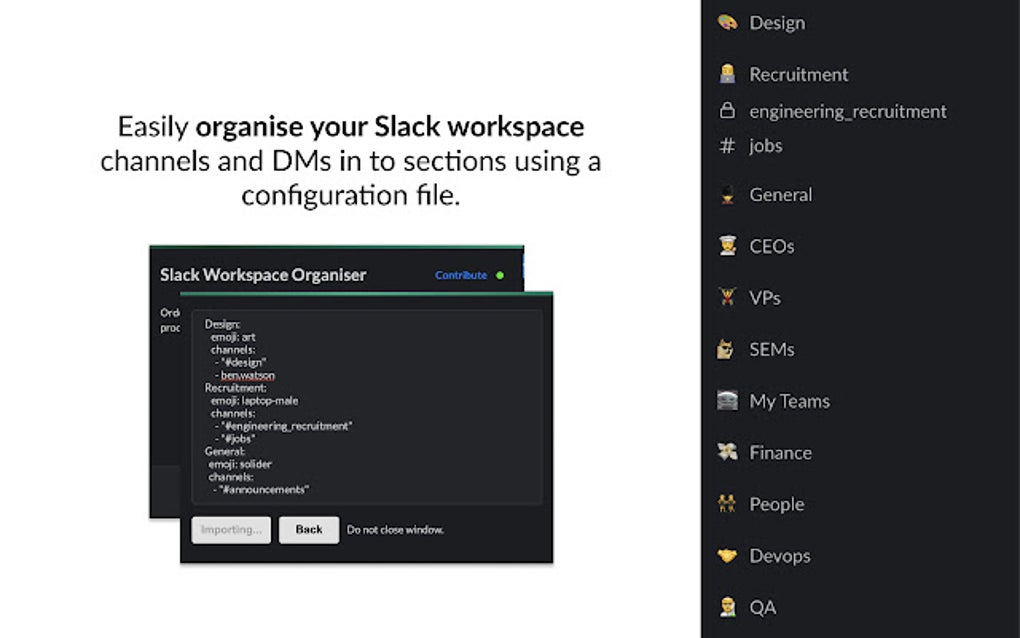Image resolution: width=1020 pixels, height=638 pixels.
Task: Select the General sidebar section
Action: pos(780,195)
